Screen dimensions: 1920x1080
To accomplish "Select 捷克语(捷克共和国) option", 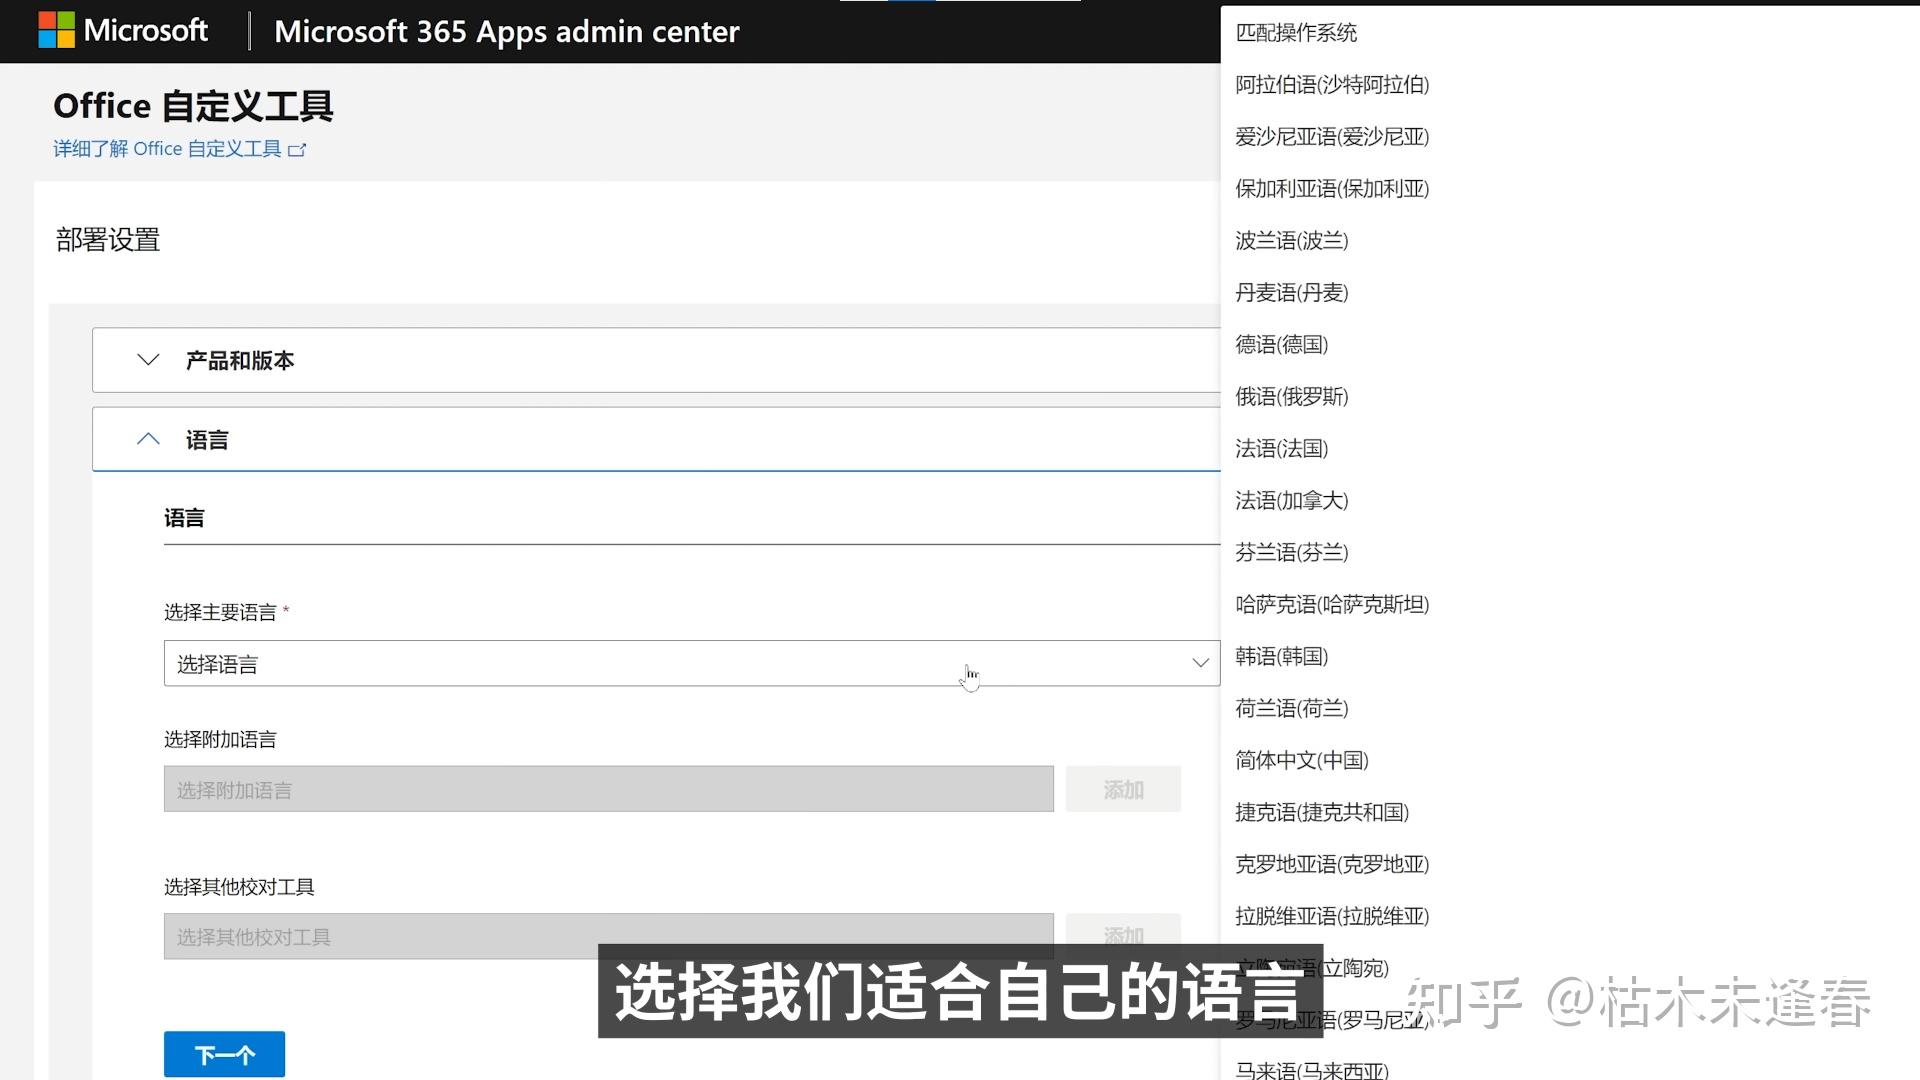I will (x=1322, y=813).
